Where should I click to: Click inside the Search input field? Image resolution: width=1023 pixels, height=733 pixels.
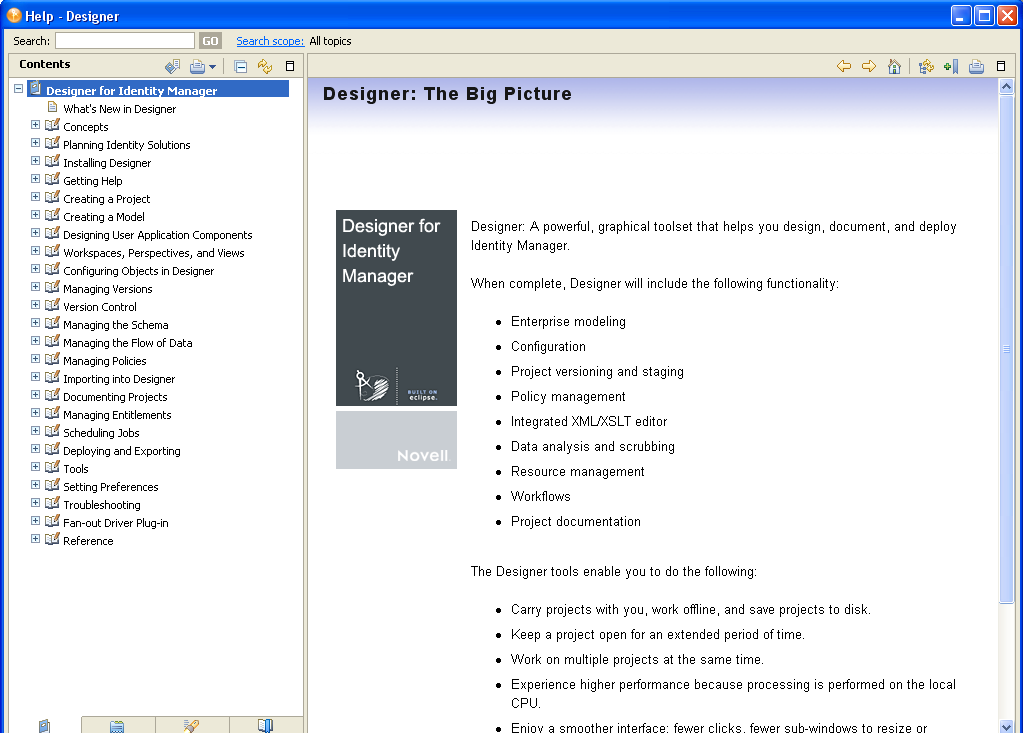124,40
